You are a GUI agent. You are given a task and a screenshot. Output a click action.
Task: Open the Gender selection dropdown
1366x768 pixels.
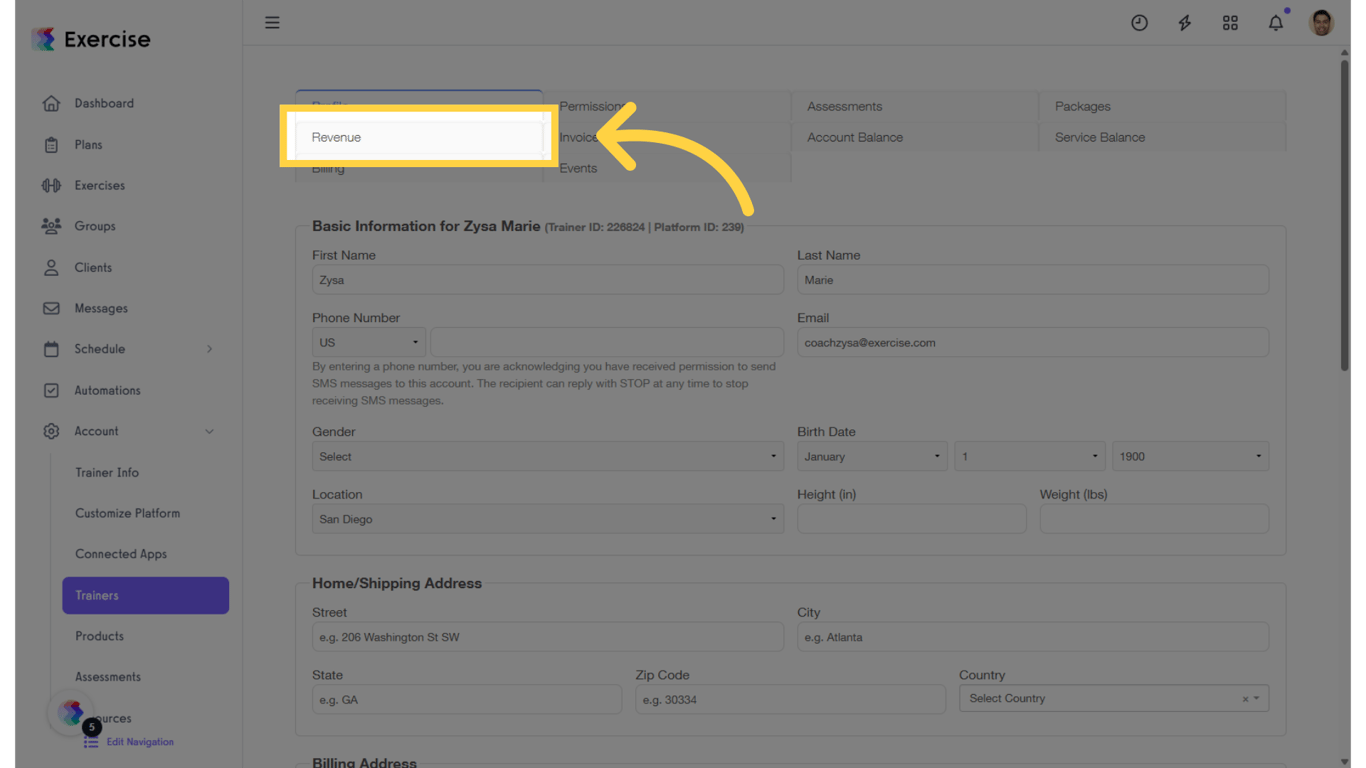pos(547,456)
